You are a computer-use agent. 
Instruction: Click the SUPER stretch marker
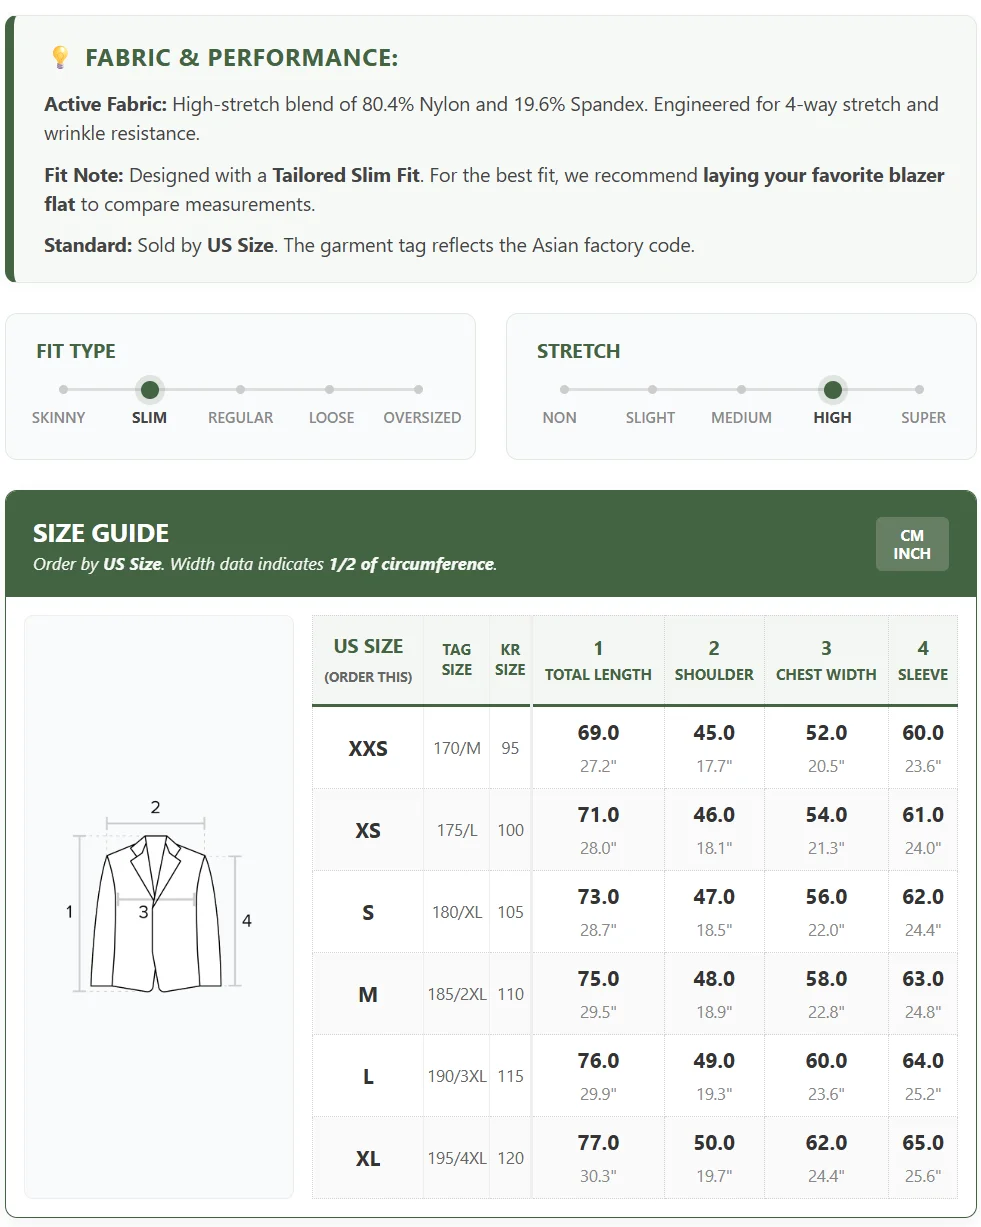[x=919, y=390]
